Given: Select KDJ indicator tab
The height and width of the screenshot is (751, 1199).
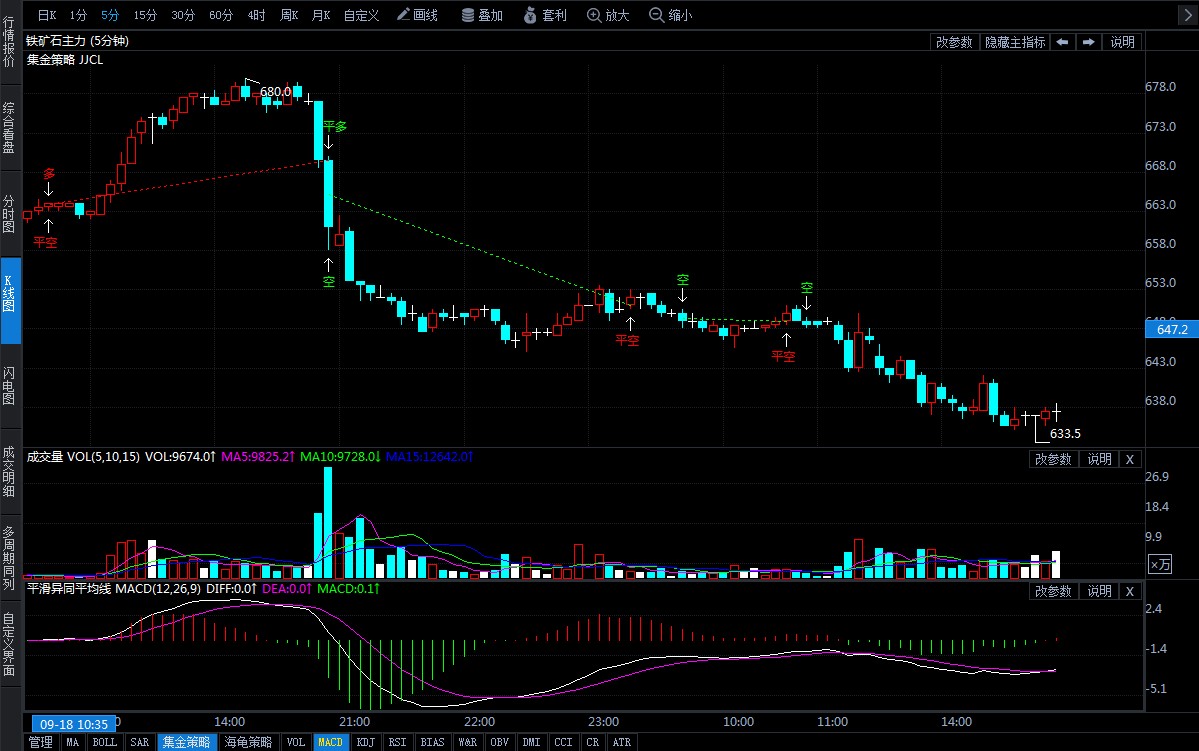Looking at the screenshot, I should coord(366,743).
